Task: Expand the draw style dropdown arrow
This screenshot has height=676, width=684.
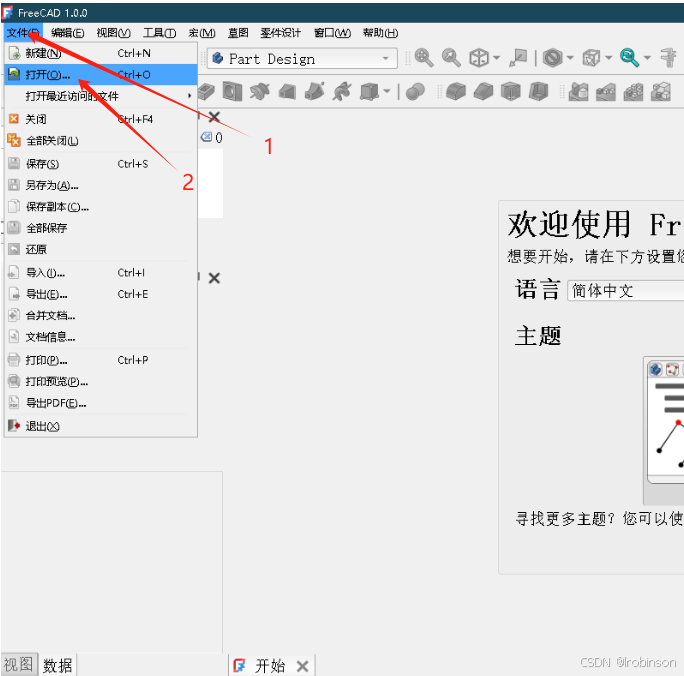Action: click(570, 58)
